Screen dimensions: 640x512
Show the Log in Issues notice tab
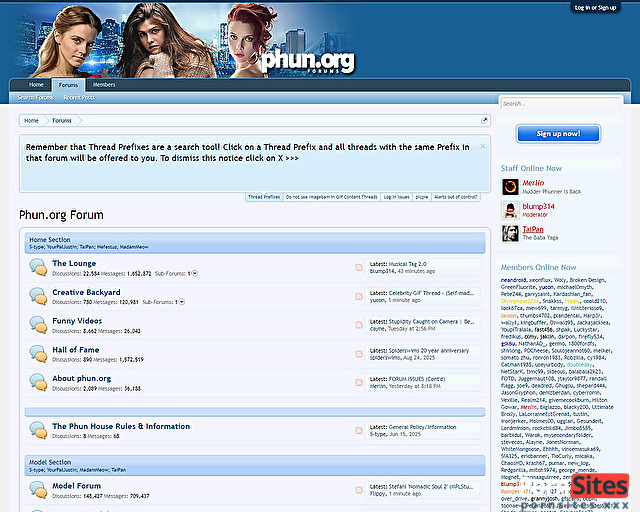396,197
